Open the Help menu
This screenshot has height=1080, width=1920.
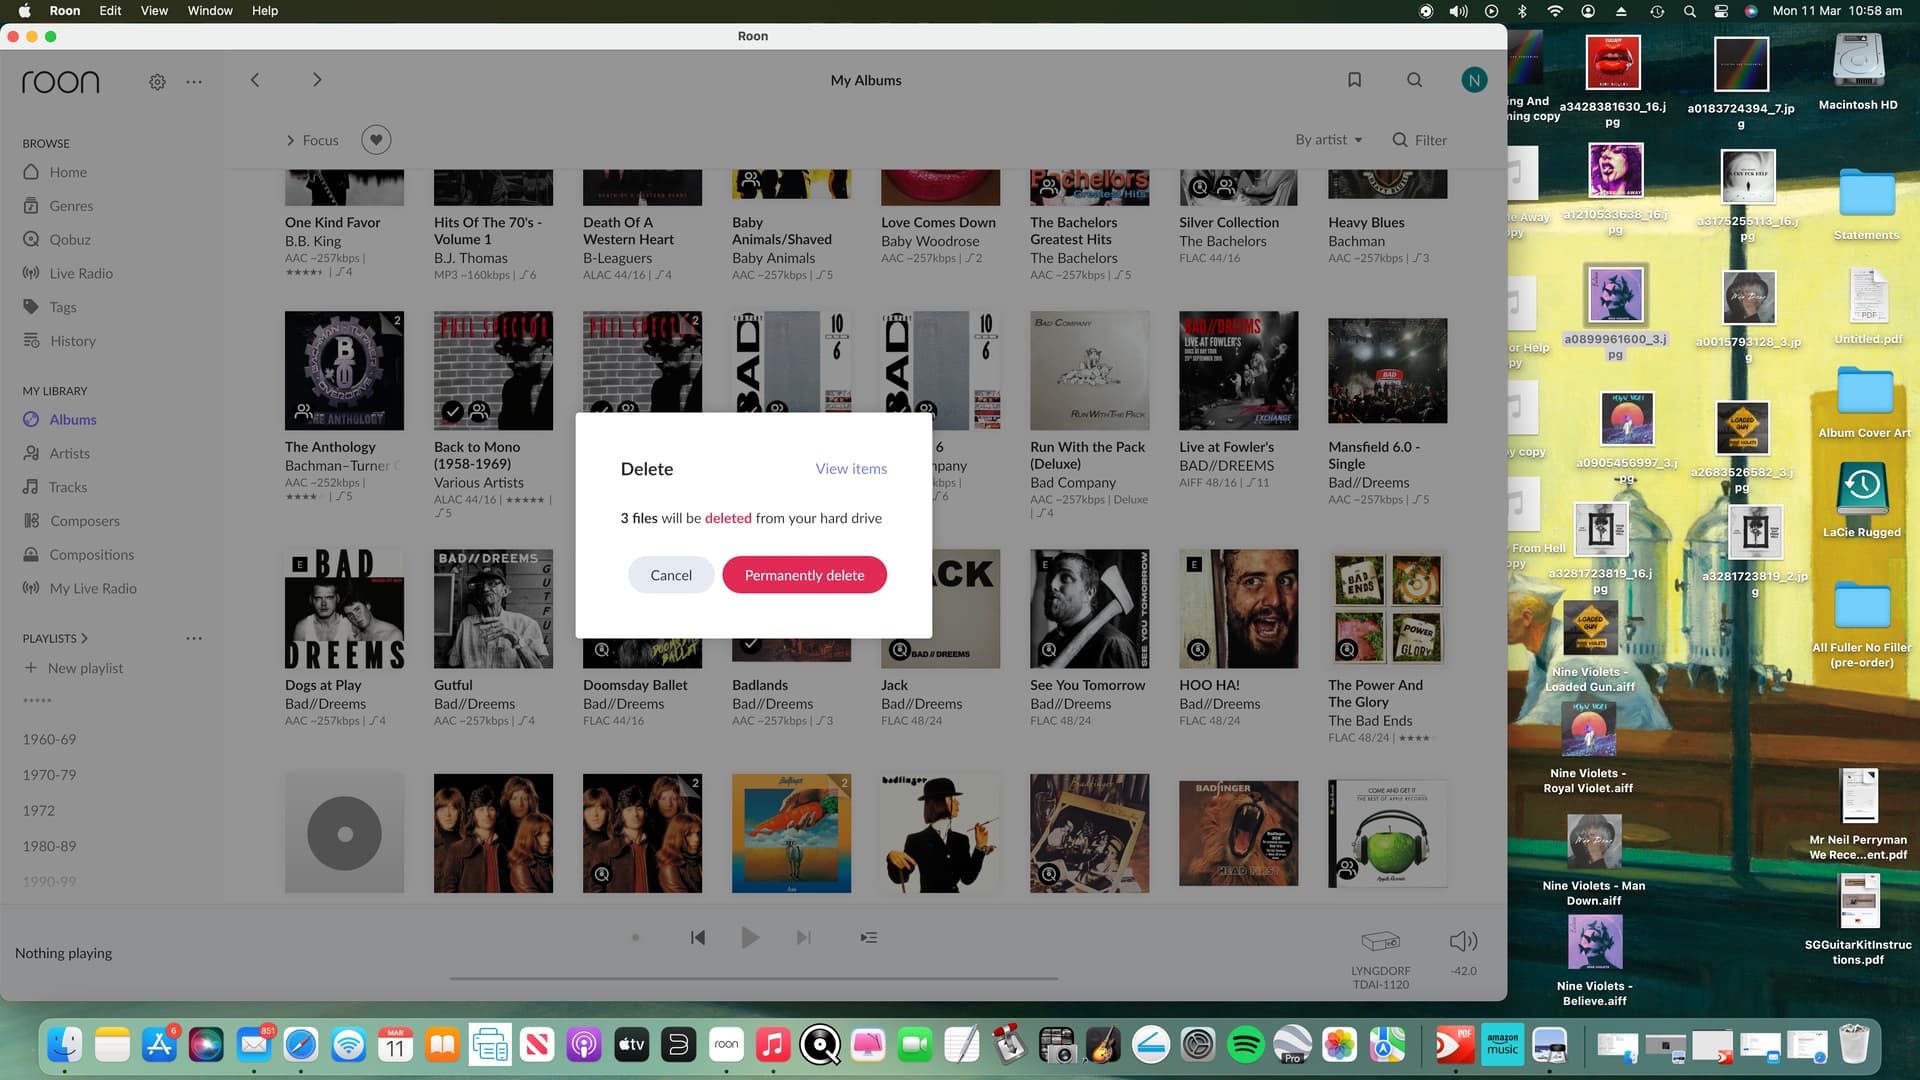point(265,11)
